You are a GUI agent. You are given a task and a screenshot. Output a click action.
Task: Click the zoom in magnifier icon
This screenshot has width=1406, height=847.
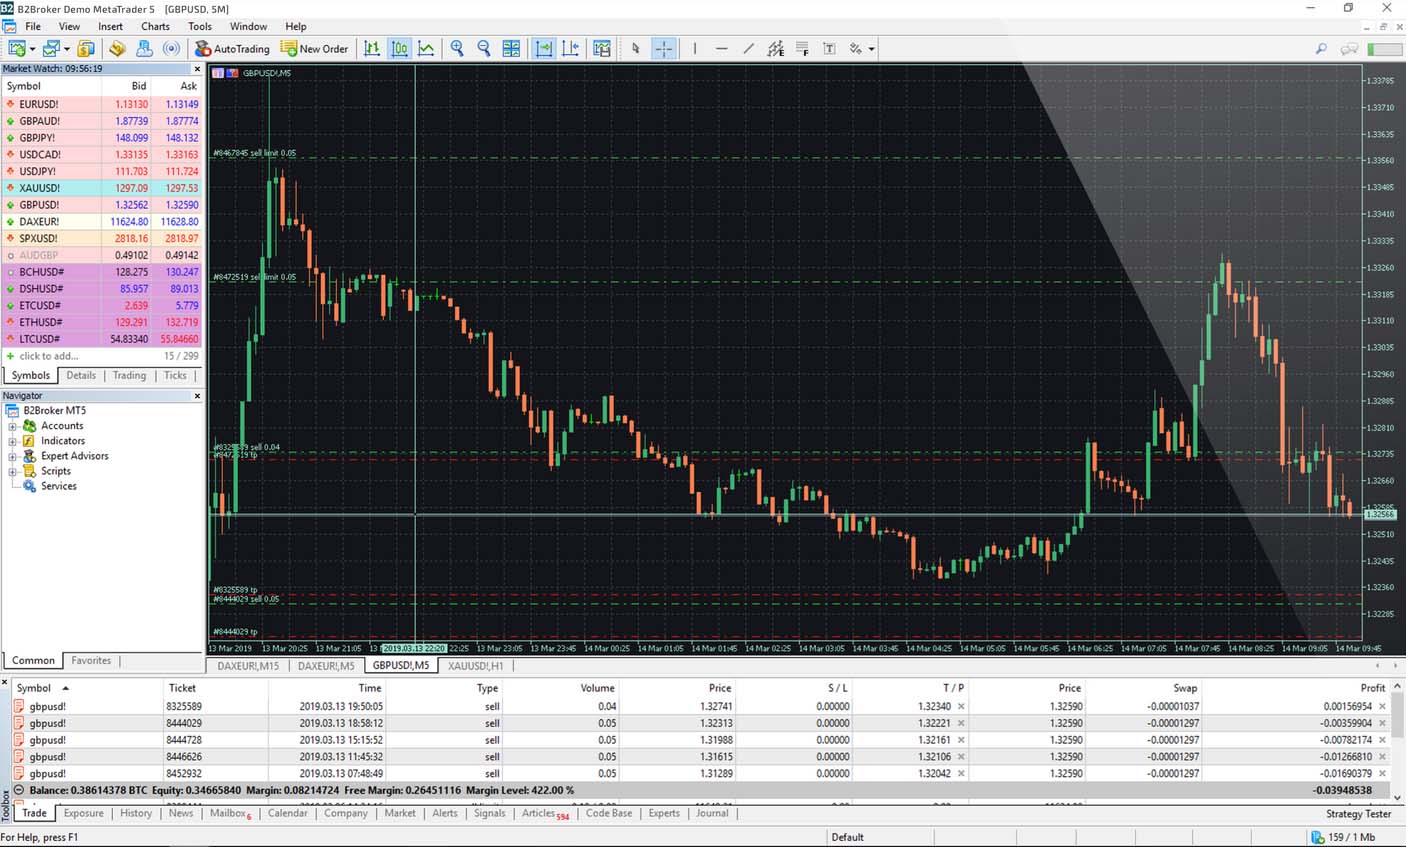click(x=457, y=48)
